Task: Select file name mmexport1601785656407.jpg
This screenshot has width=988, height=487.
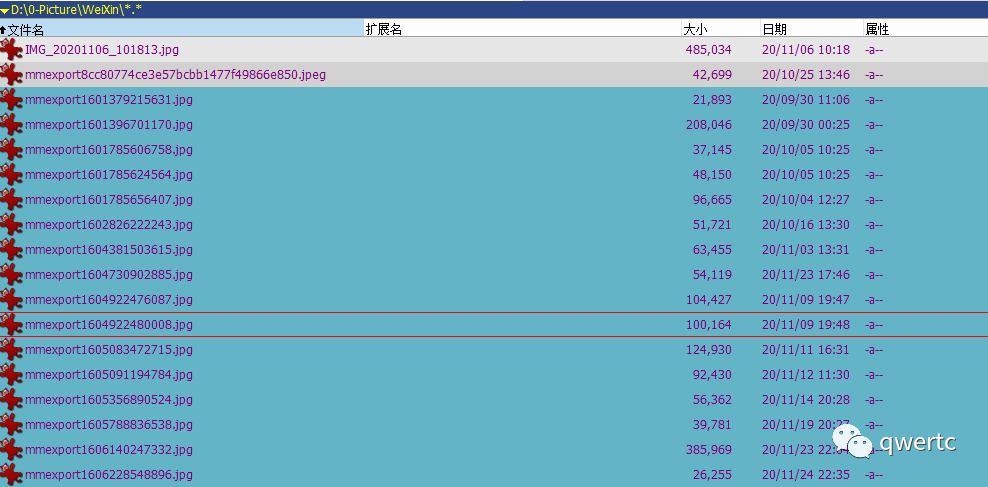Action: [x=109, y=200]
